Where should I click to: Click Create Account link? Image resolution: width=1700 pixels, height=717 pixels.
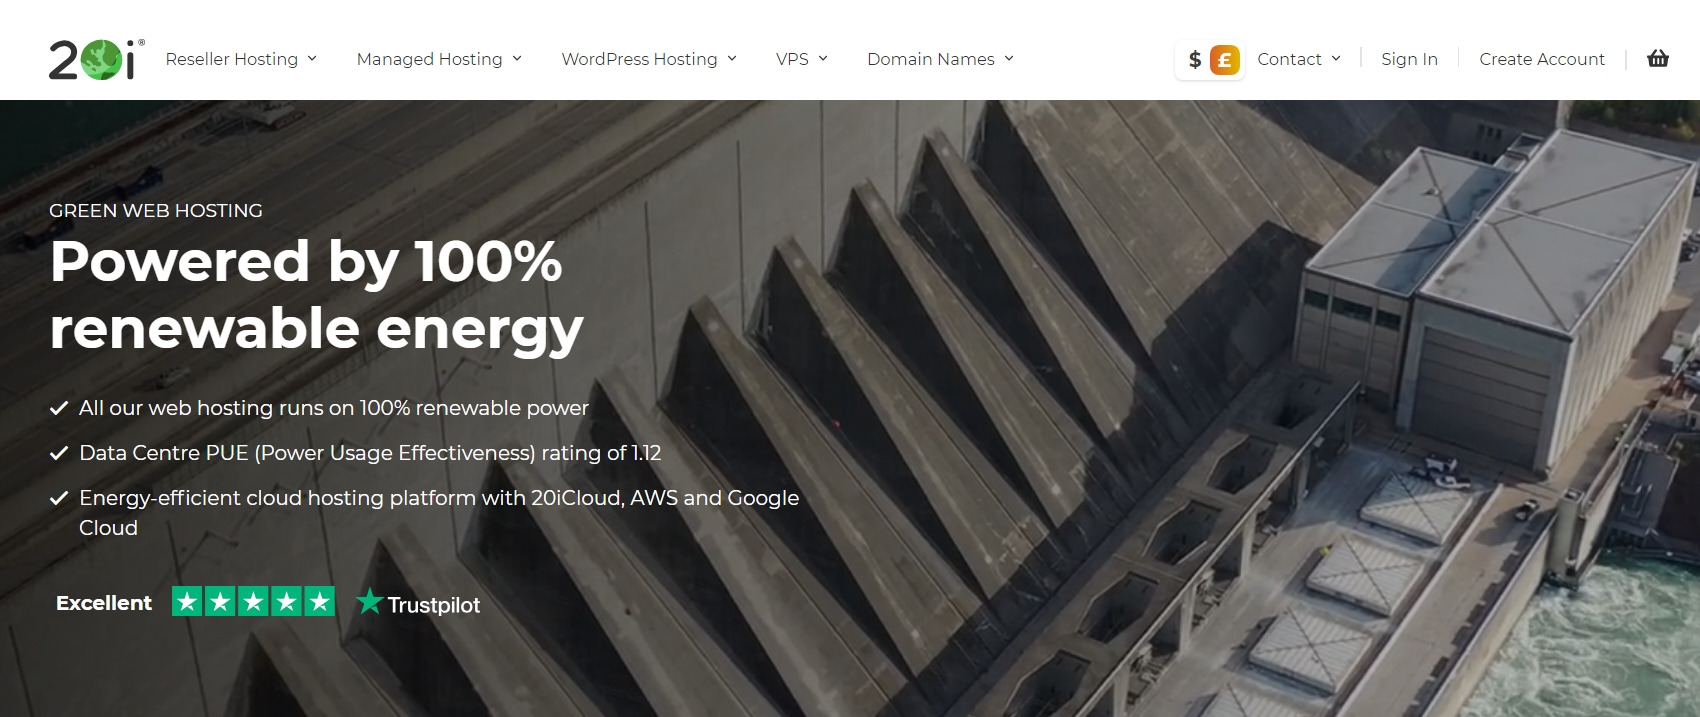pos(1542,59)
